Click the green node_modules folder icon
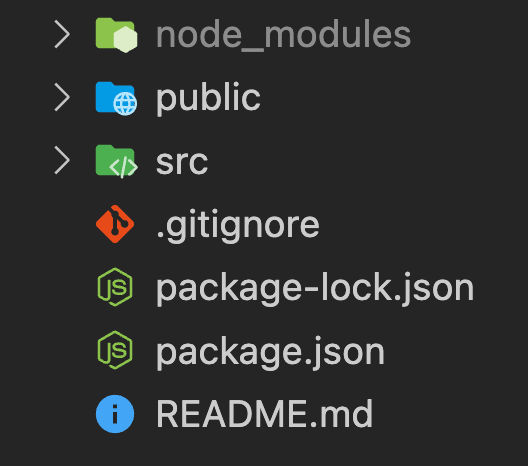 click(116, 35)
